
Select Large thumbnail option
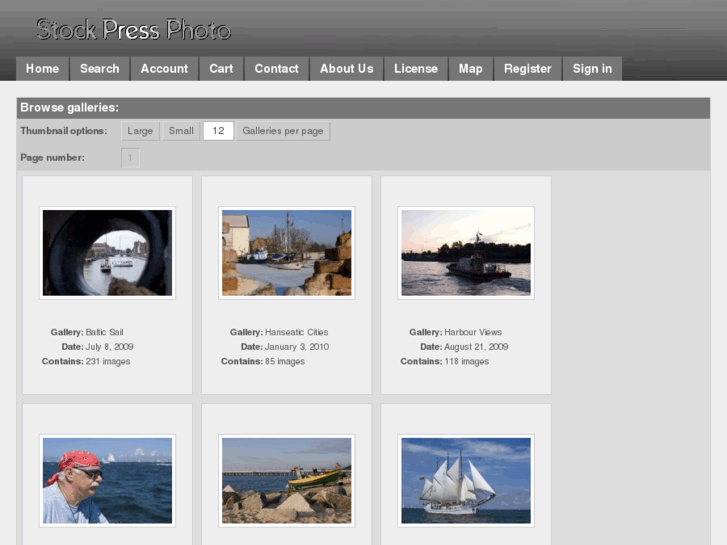[x=140, y=131]
